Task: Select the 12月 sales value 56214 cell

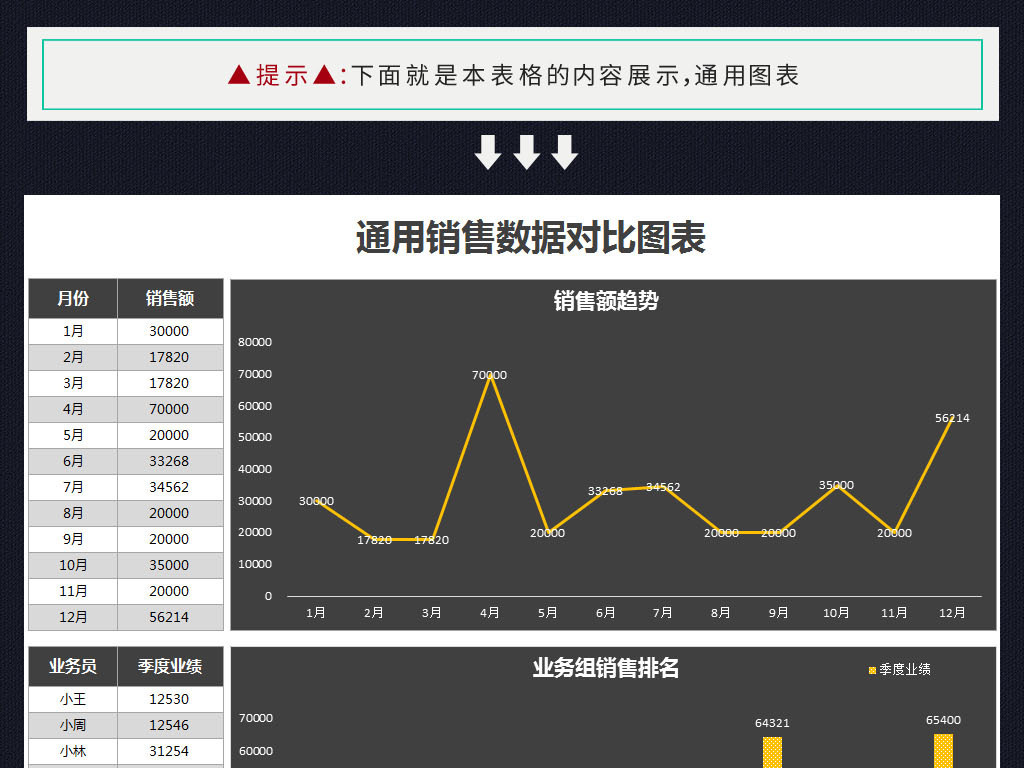Action: tap(170, 617)
